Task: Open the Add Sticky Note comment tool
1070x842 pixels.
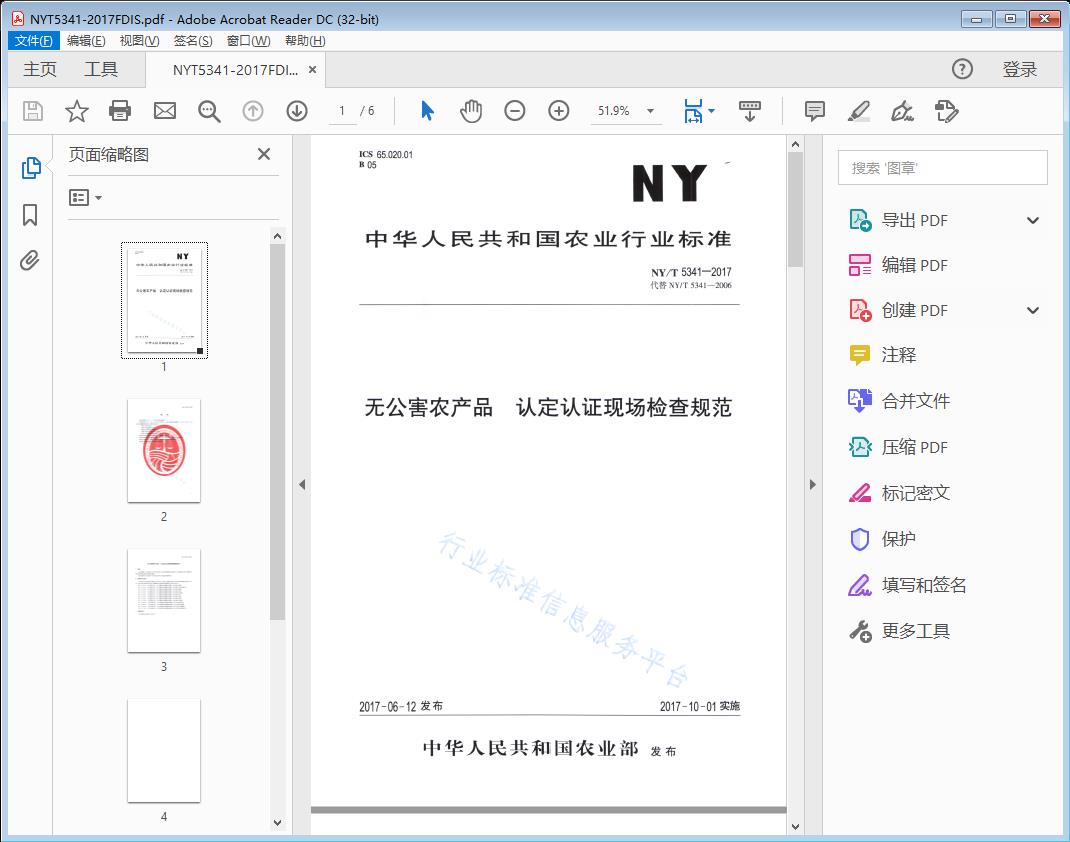Action: point(815,111)
